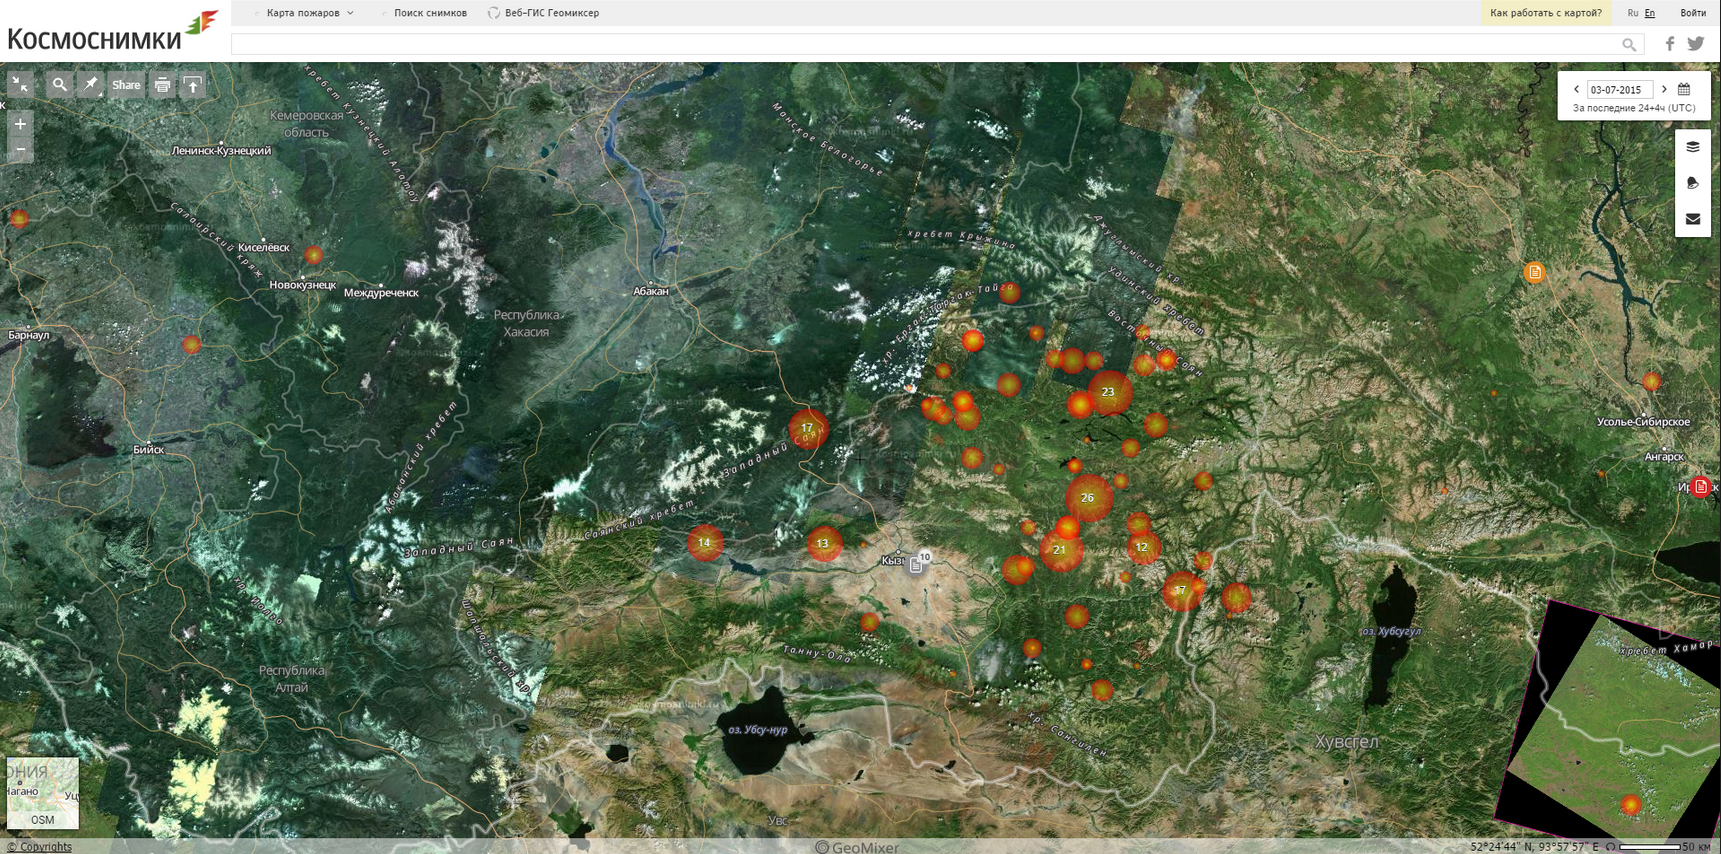Switch language to En
The image size is (1721, 854).
1650,13
